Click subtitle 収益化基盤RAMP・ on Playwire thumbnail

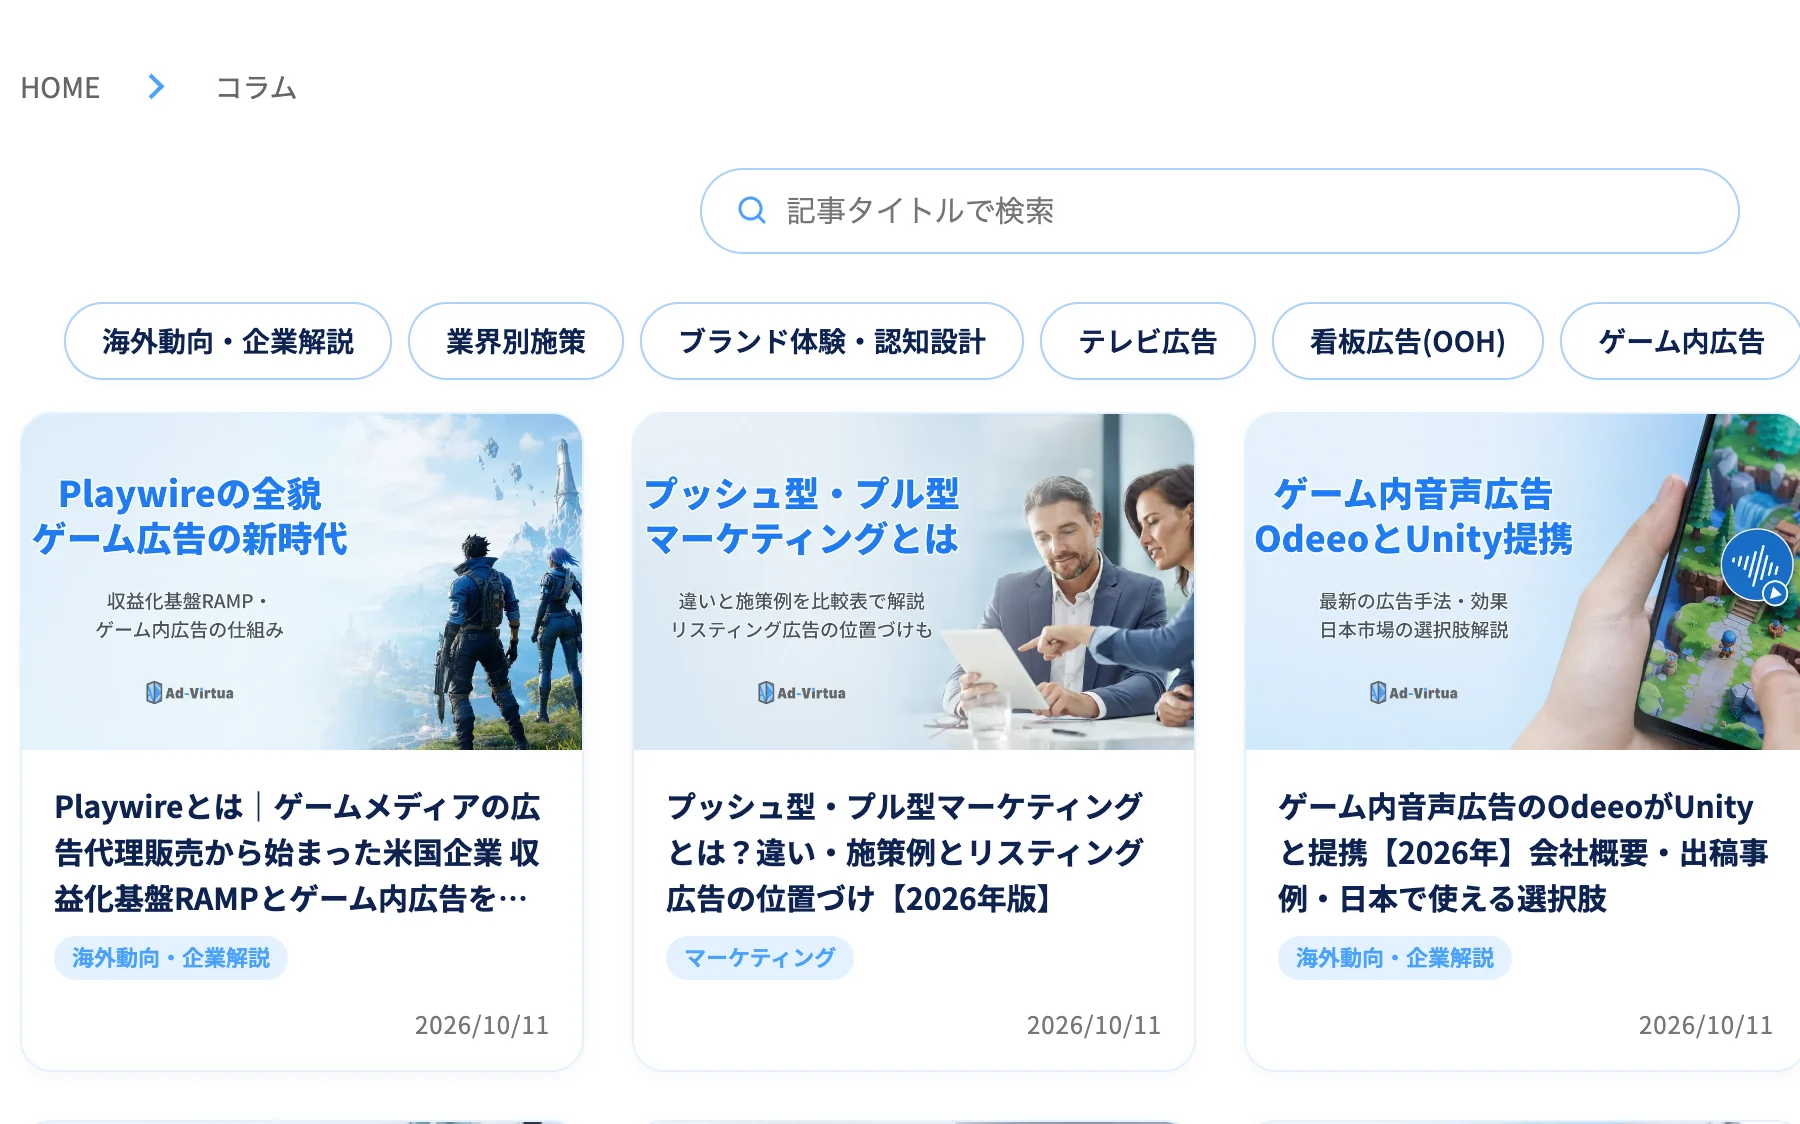pos(188,601)
